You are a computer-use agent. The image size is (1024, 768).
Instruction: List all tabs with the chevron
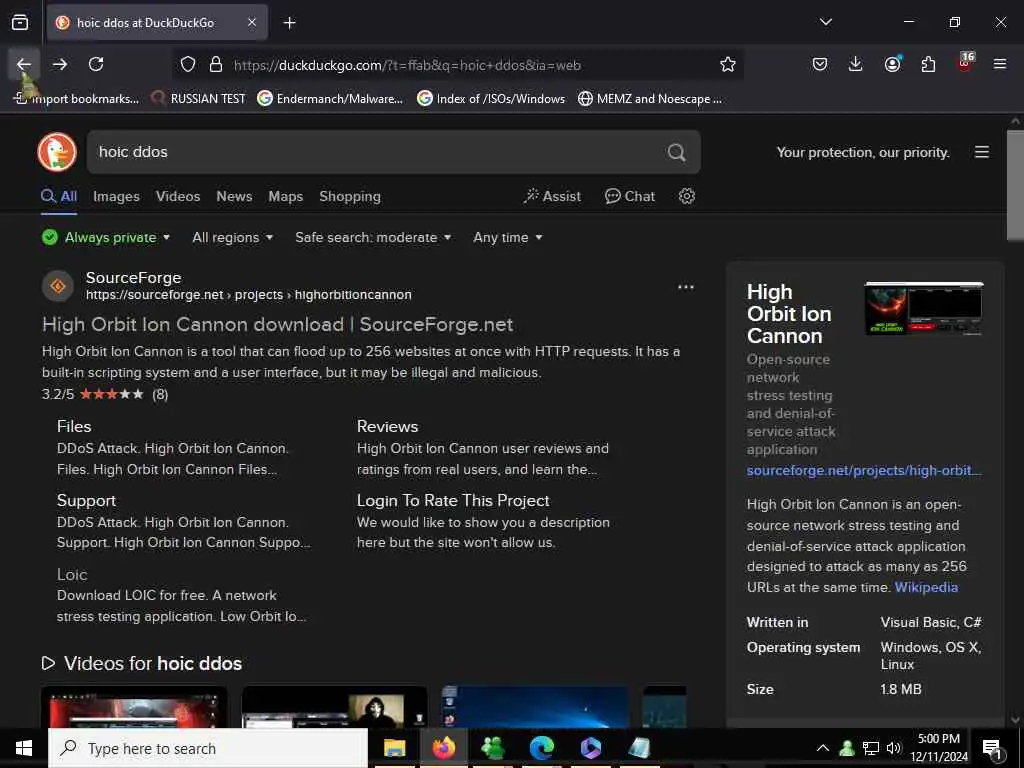pos(826,22)
